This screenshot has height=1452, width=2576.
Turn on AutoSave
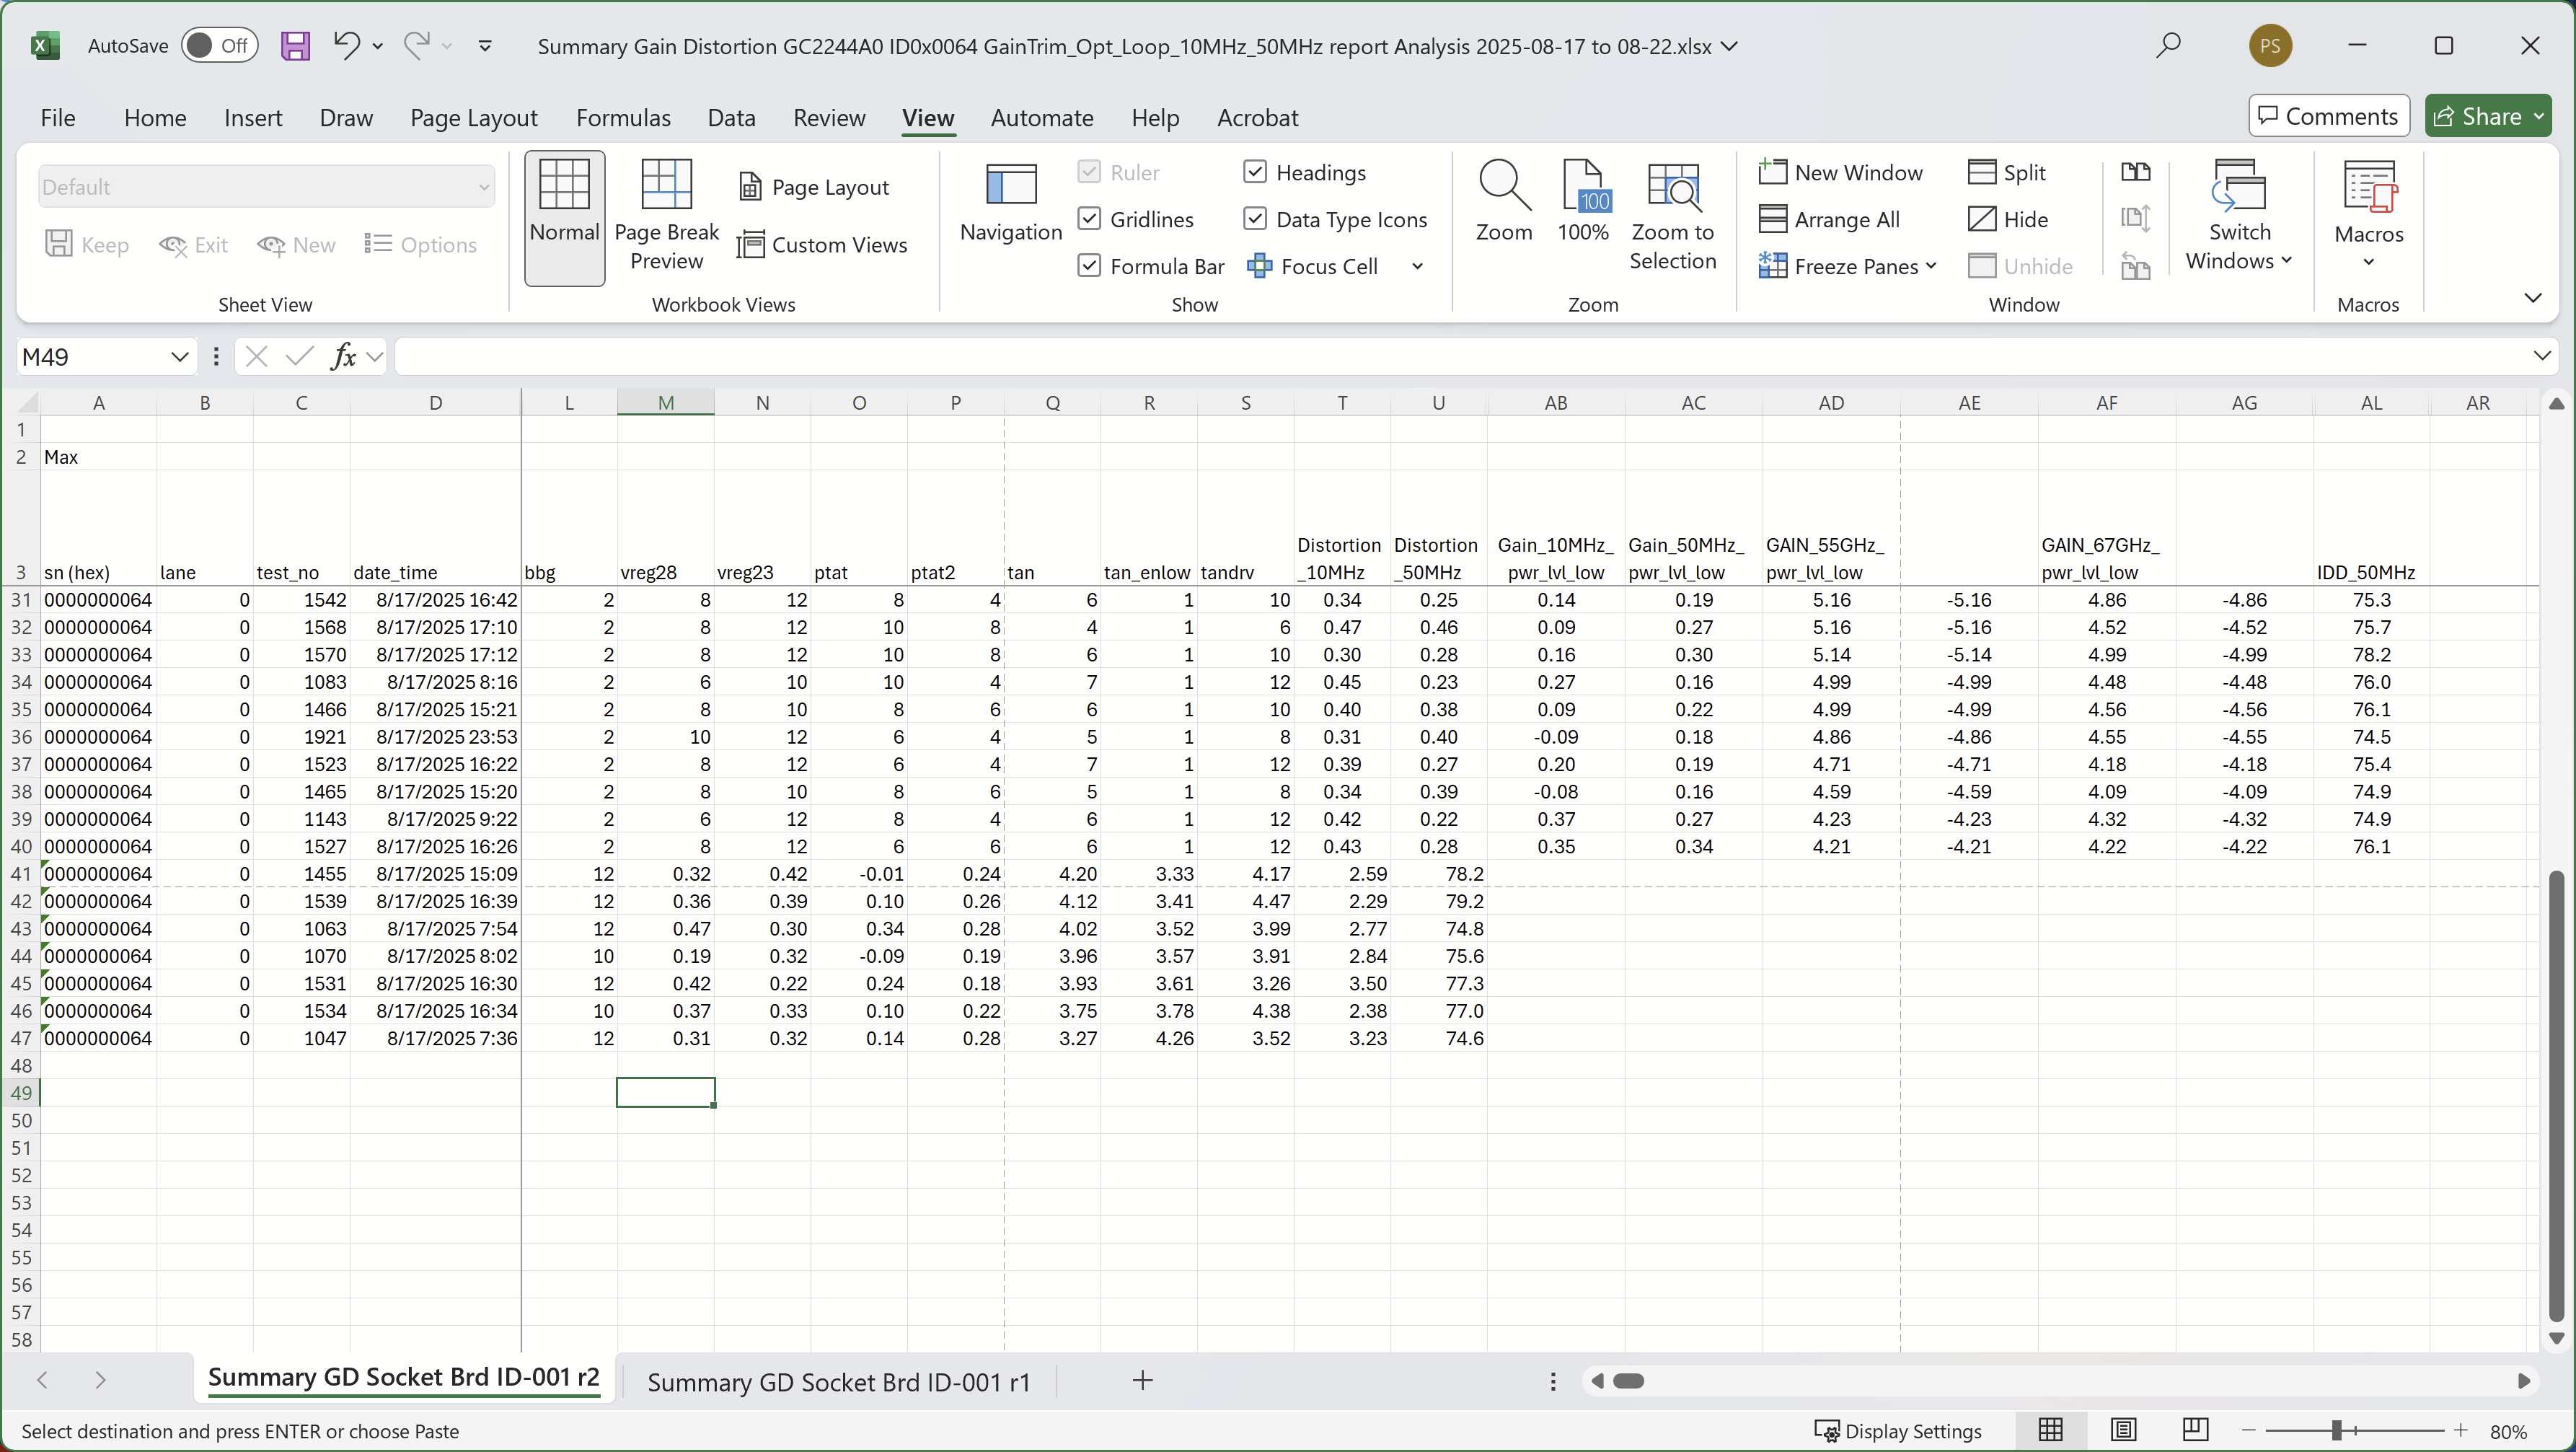219,45
